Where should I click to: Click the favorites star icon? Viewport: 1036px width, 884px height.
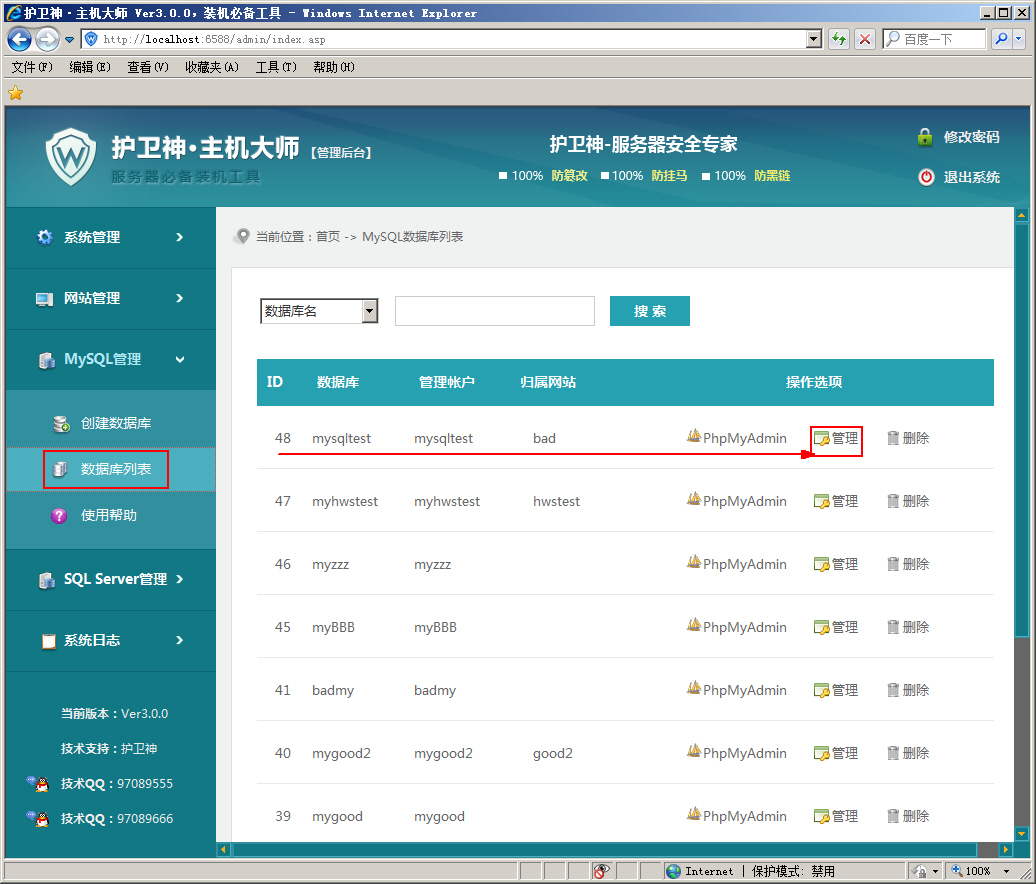(x=15, y=92)
